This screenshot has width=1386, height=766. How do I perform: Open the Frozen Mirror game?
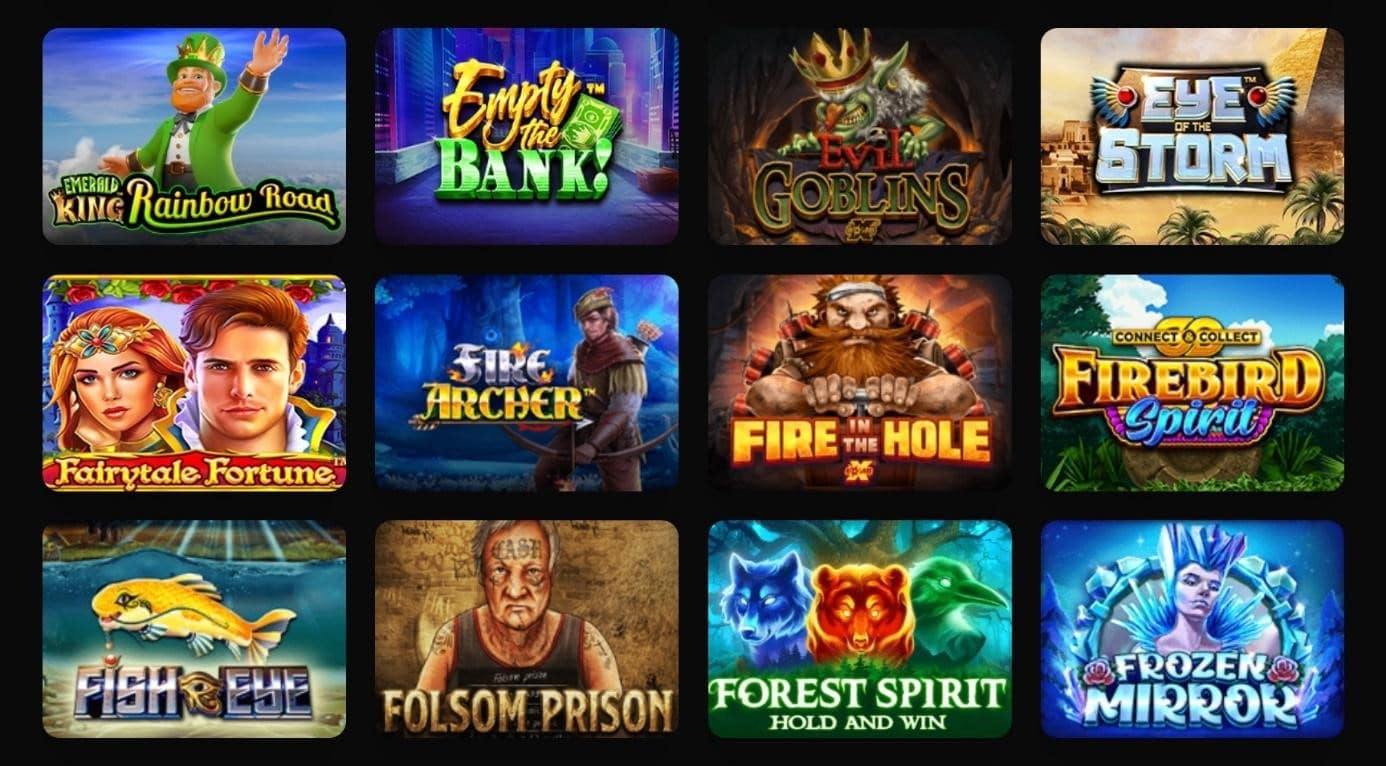(x=1192, y=629)
